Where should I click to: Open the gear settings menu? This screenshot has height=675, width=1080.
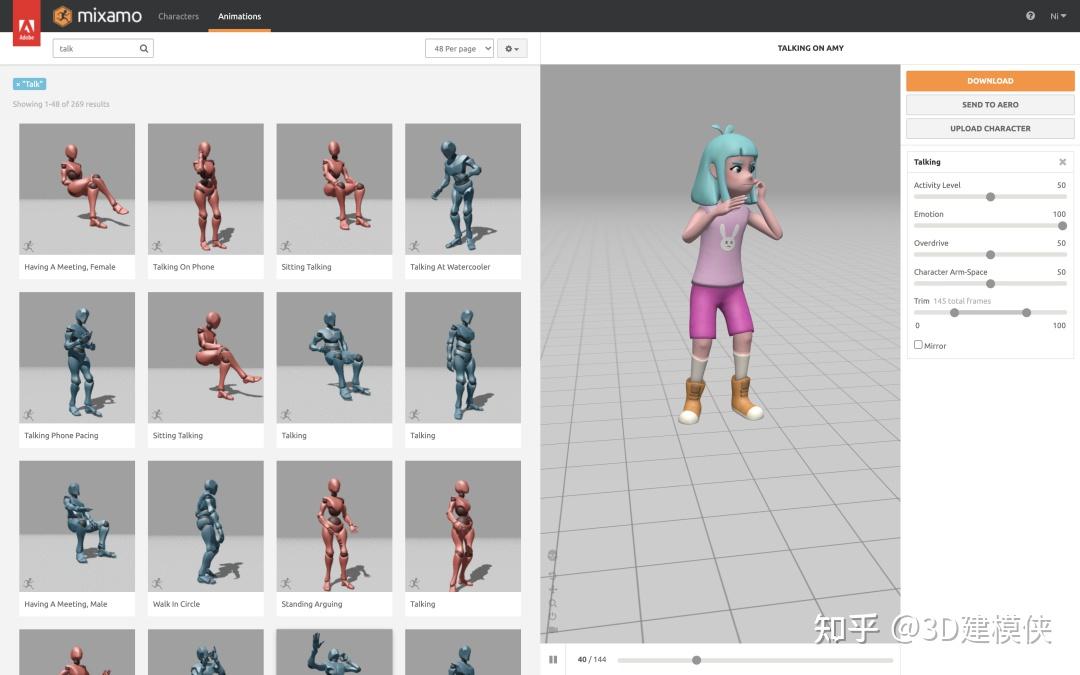pos(512,48)
